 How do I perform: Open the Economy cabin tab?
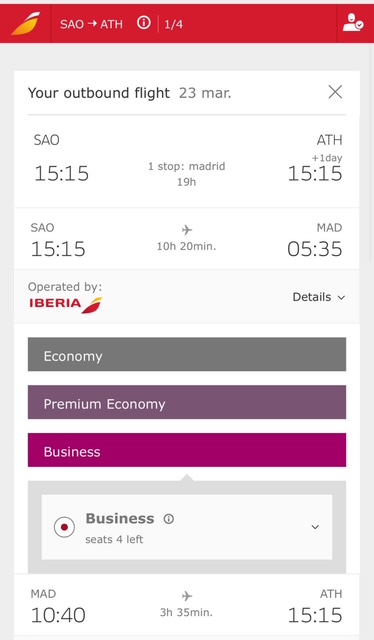[187, 354]
